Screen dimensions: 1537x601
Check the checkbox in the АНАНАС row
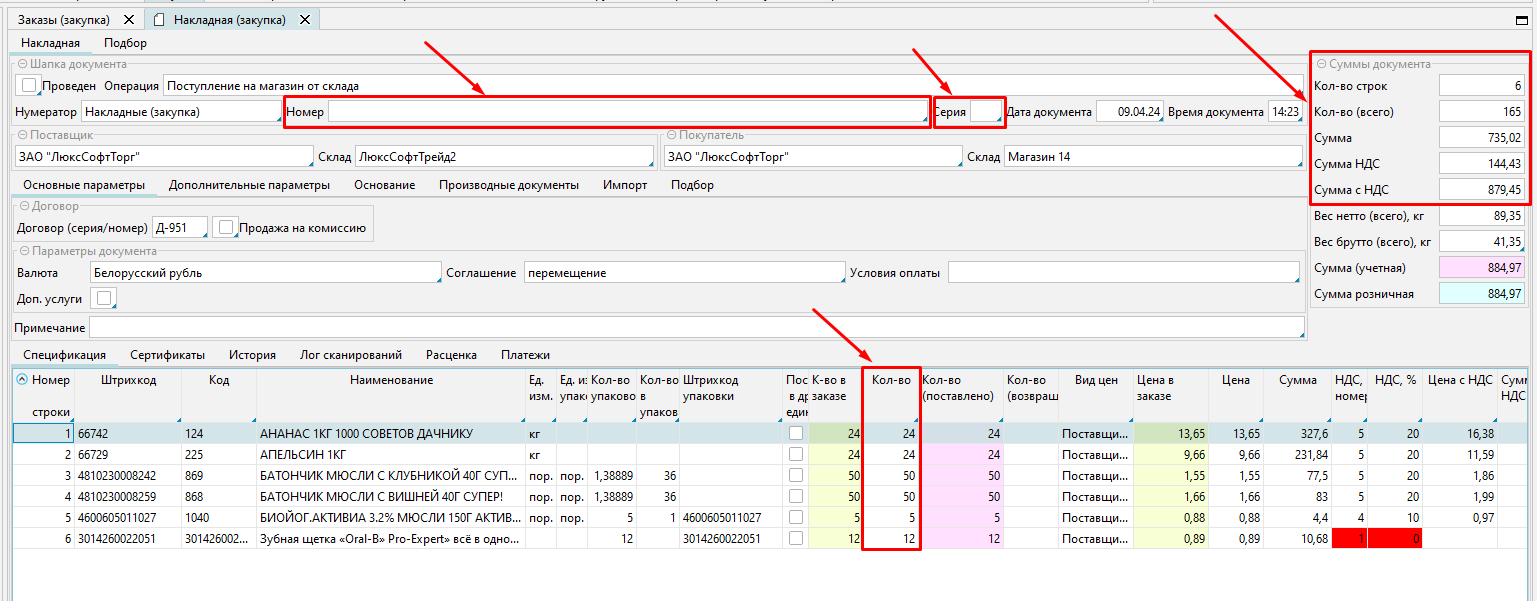point(796,433)
